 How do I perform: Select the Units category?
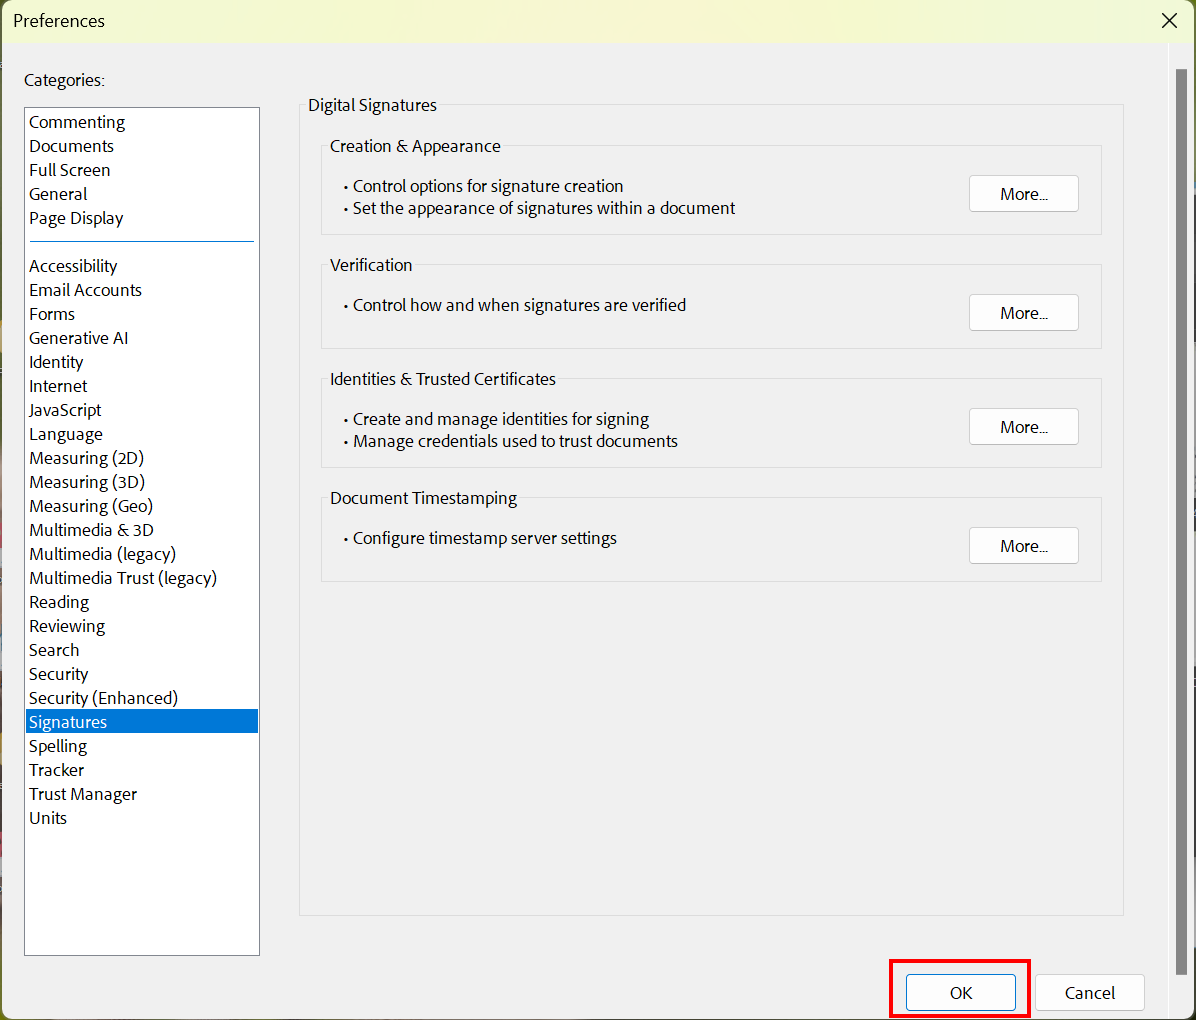click(x=48, y=818)
